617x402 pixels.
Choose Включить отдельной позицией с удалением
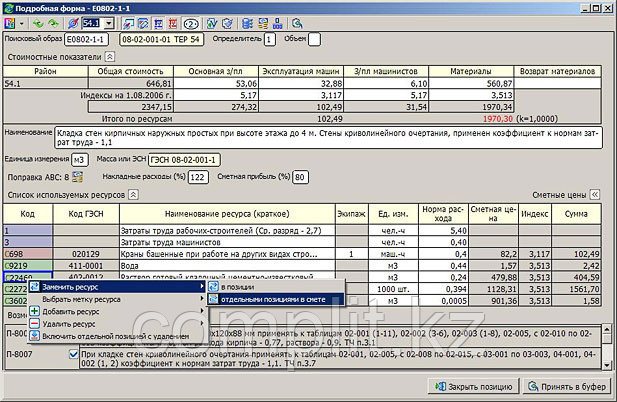[x=117, y=336]
